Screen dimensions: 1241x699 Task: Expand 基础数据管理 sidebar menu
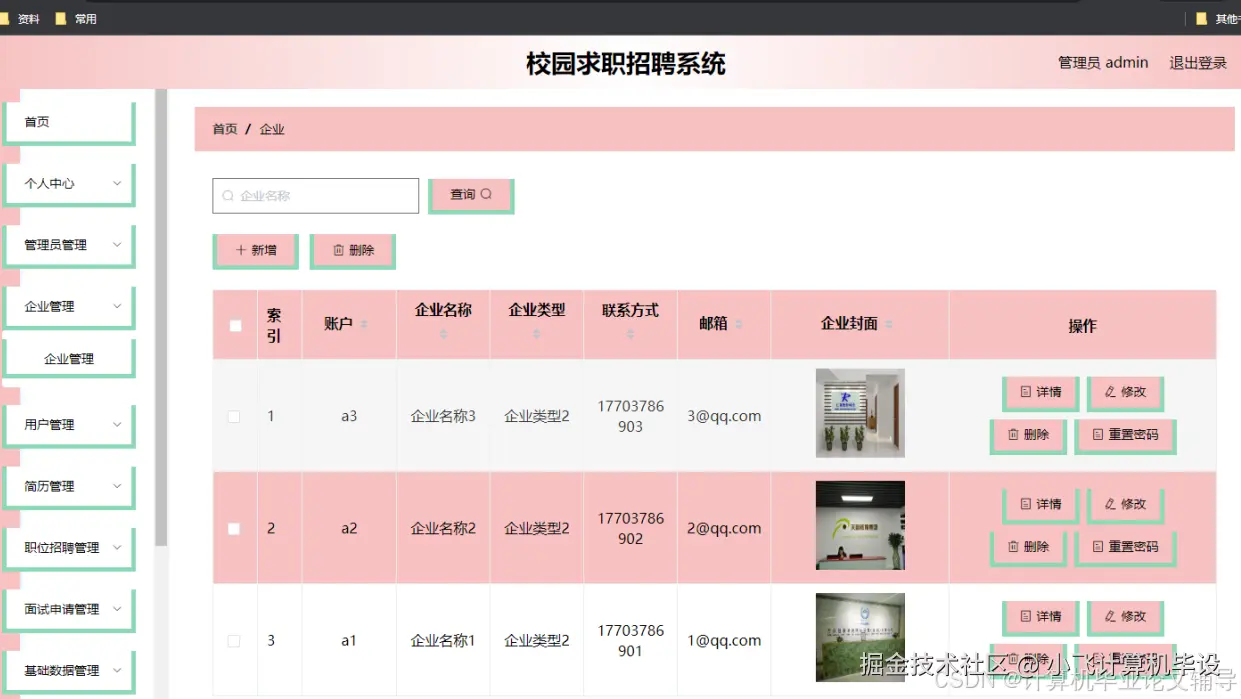tap(69, 671)
